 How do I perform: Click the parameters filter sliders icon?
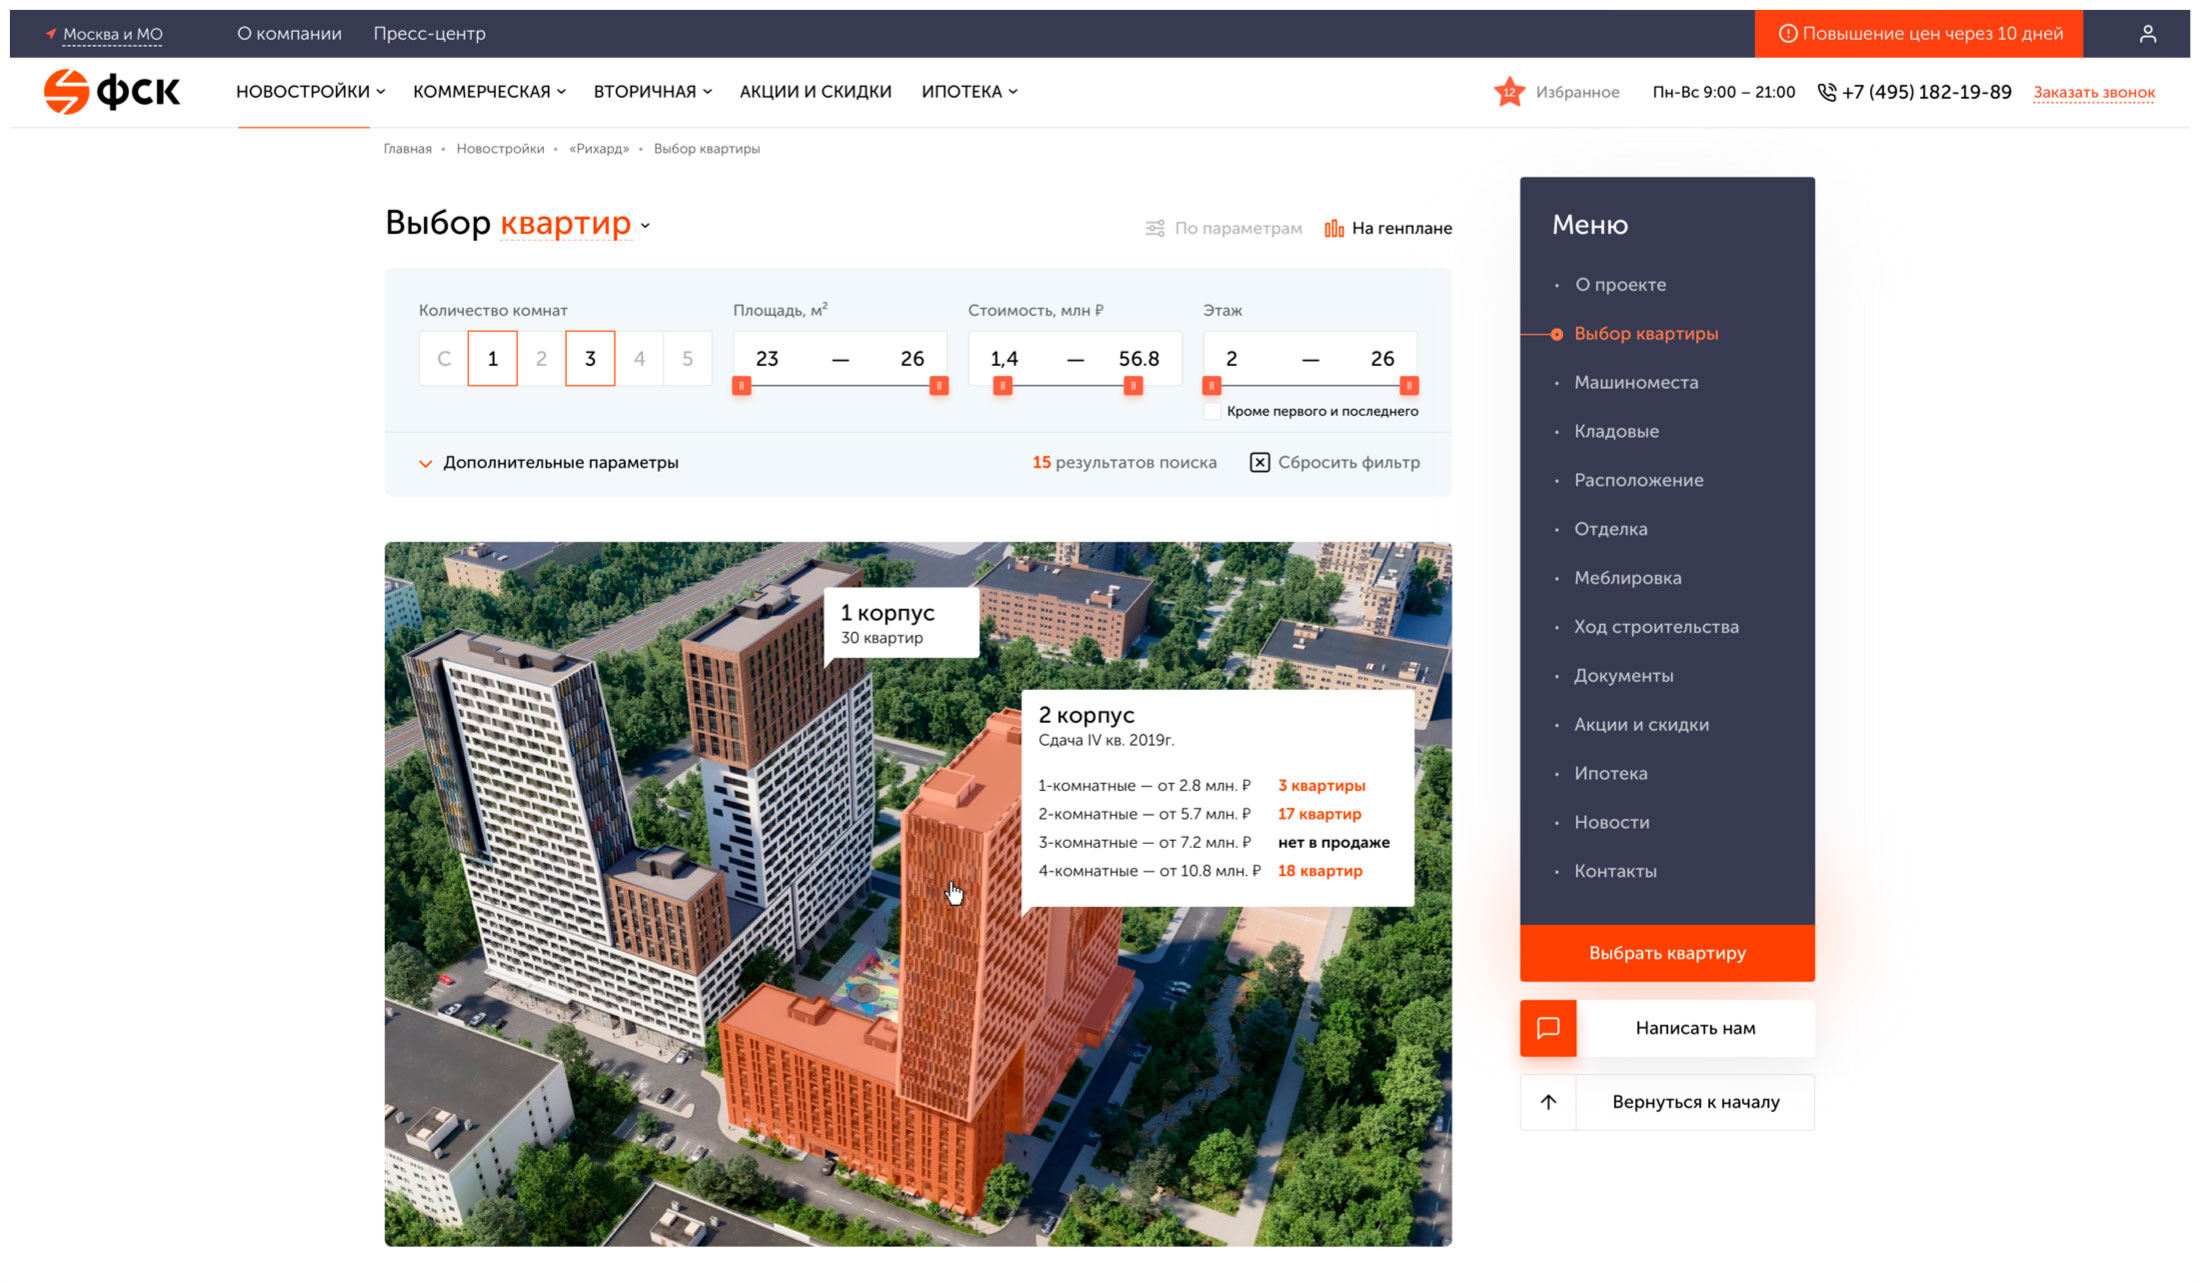pyautogui.click(x=1155, y=229)
